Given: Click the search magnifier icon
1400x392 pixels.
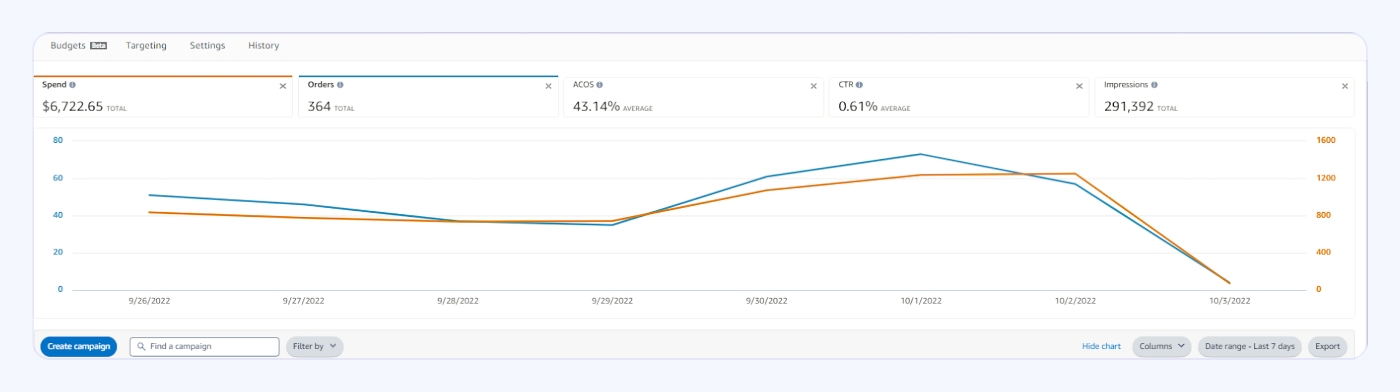Looking at the screenshot, I should pos(142,346).
